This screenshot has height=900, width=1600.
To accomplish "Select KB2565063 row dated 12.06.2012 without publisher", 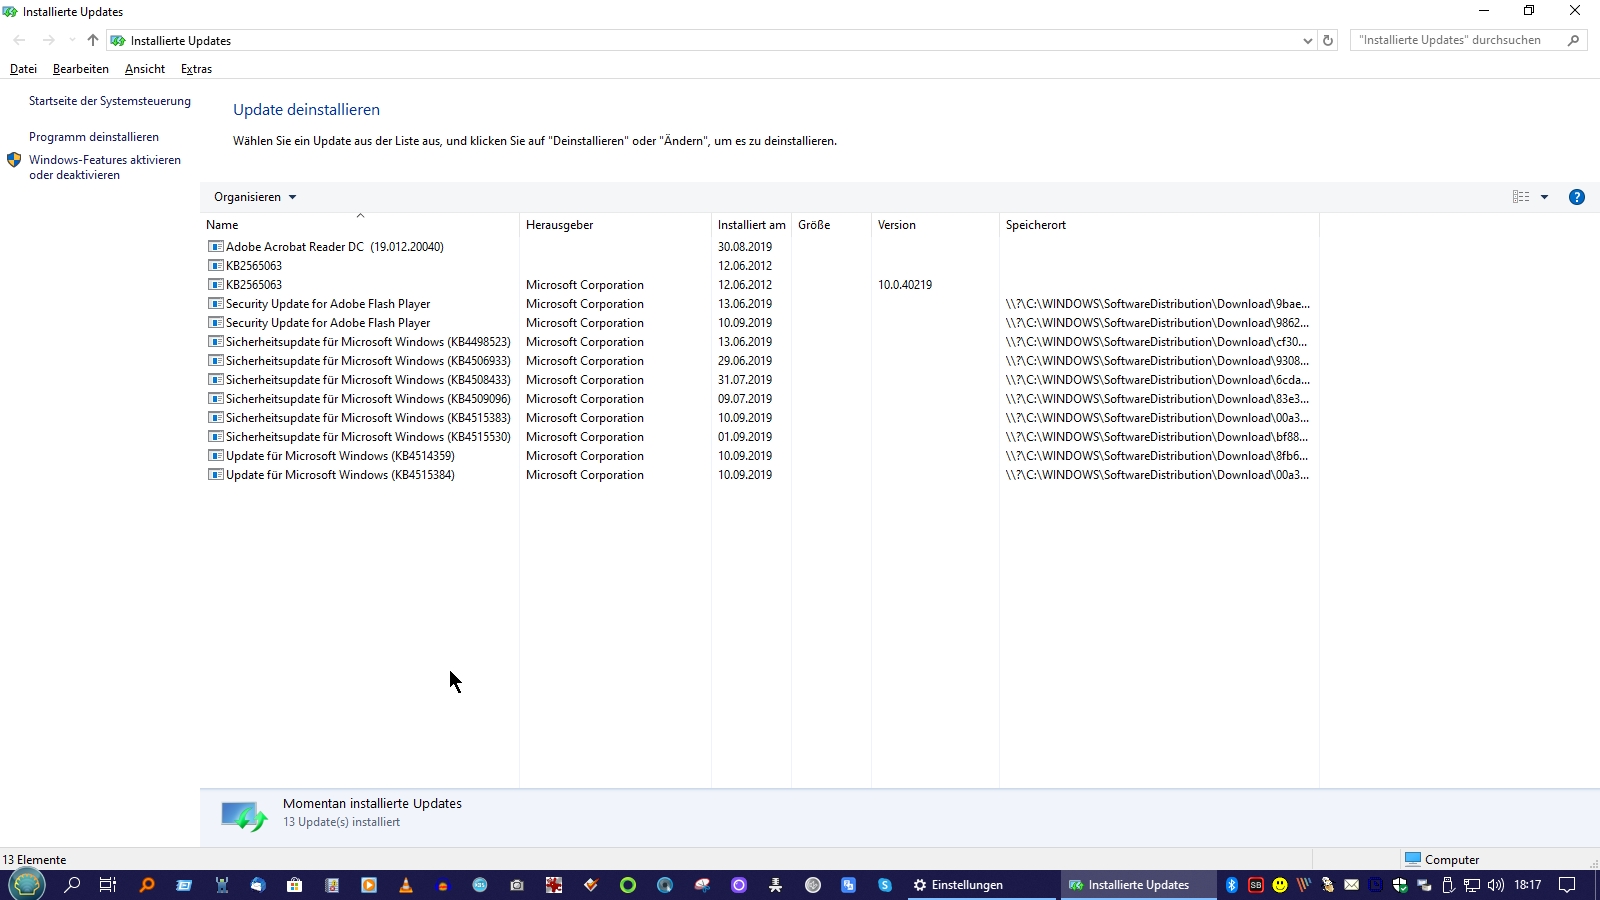I will (760, 266).
